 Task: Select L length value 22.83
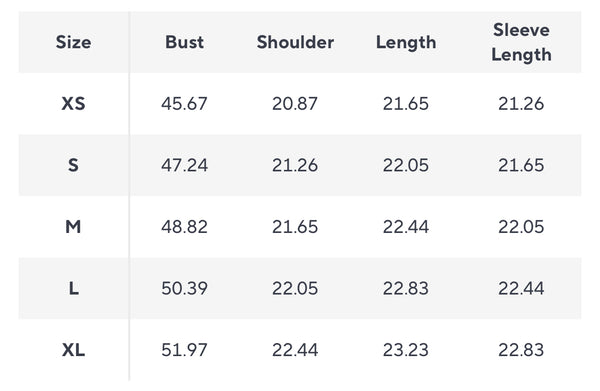406,288
